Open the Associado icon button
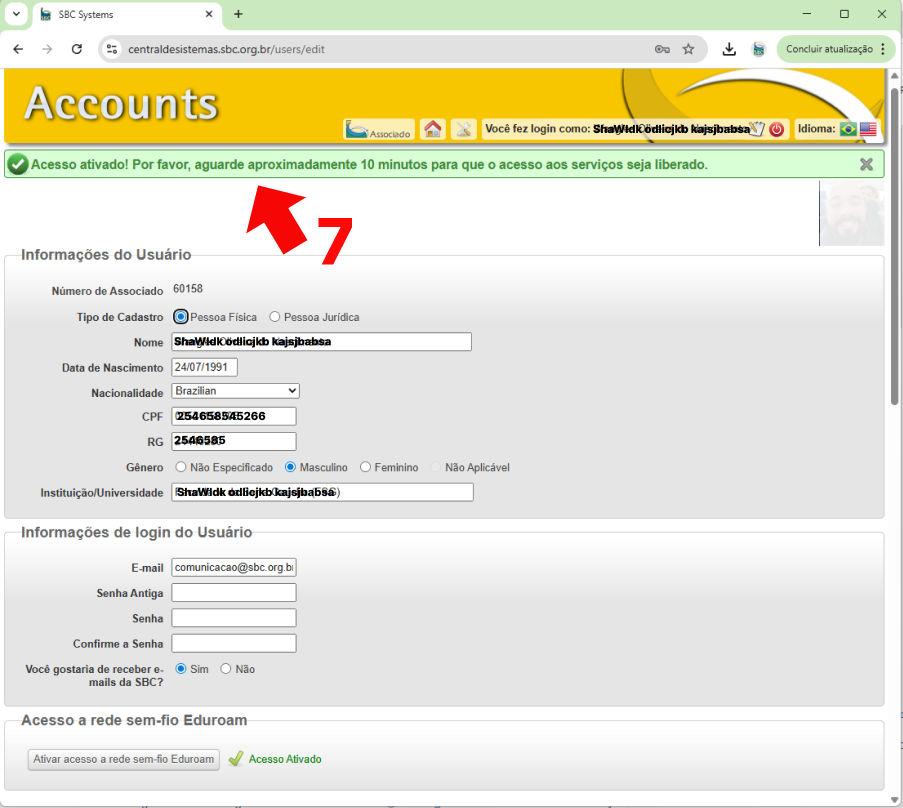The image size is (903, 808). tap(379, 129)
